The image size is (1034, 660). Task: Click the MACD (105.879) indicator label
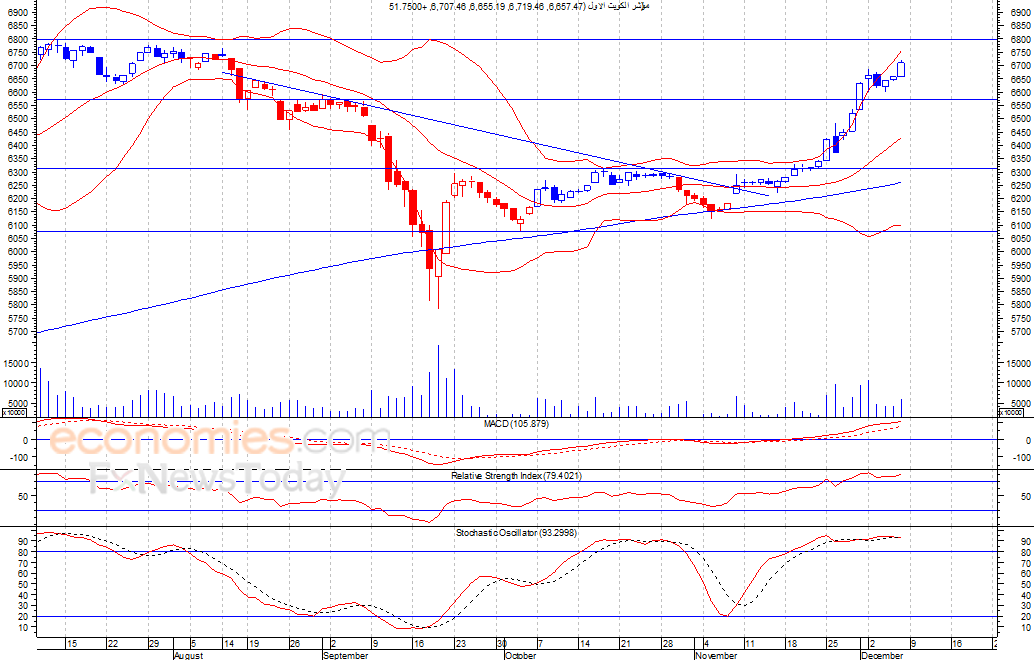(x=516, y=424)
